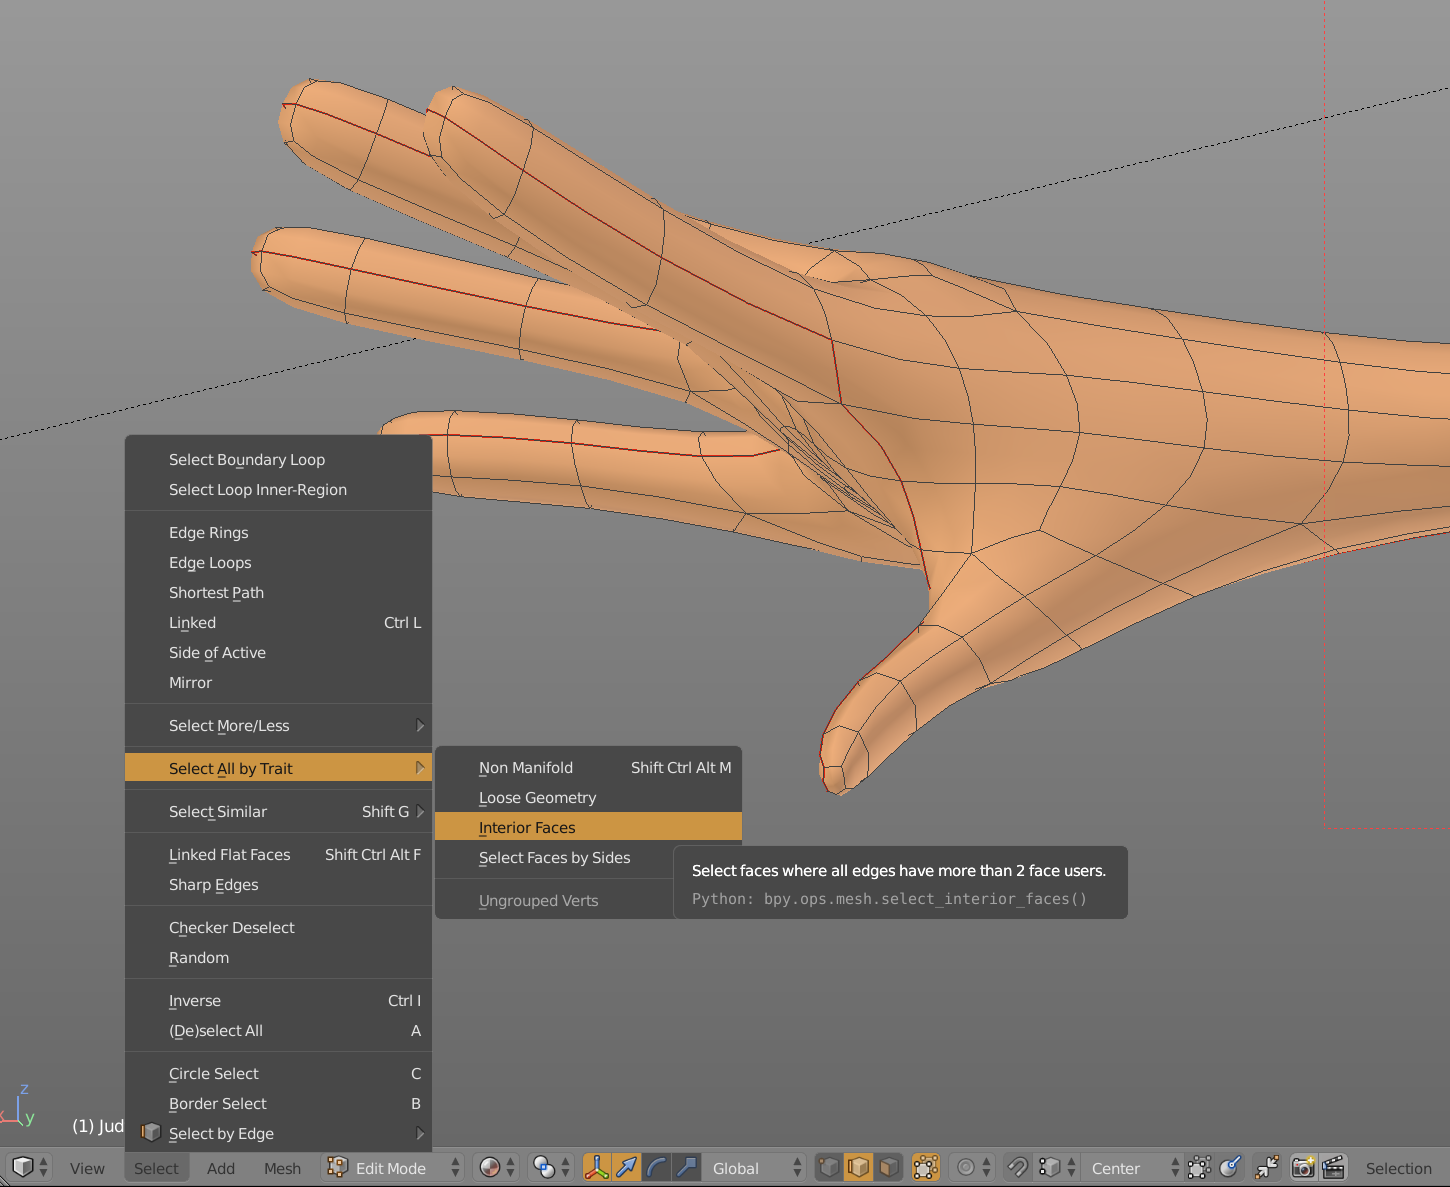Enable the scale manipulator icon
Image resolution: width=1450 pixels, height=1187 pixels.
pyautogui.click(x=686, y=1167)
